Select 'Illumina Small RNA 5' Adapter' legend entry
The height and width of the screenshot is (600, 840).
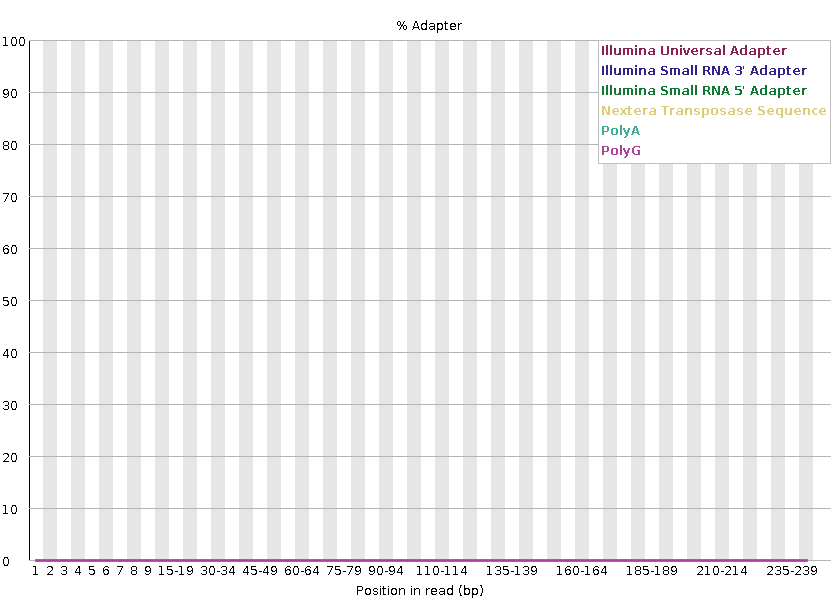pyautogui.click(x=703, y=91)
